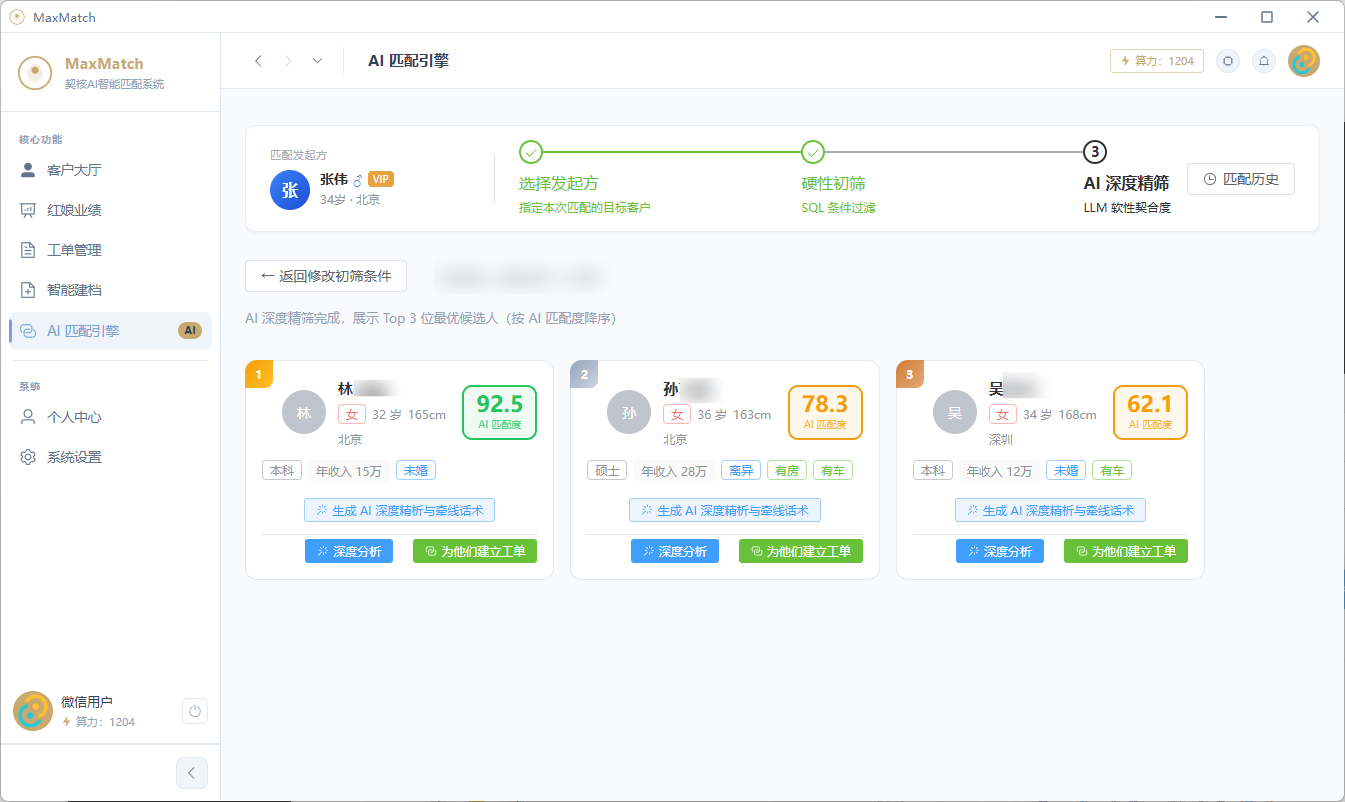
Task: Select AI 匹配引擎 menu item
Action: click(110, 331)
